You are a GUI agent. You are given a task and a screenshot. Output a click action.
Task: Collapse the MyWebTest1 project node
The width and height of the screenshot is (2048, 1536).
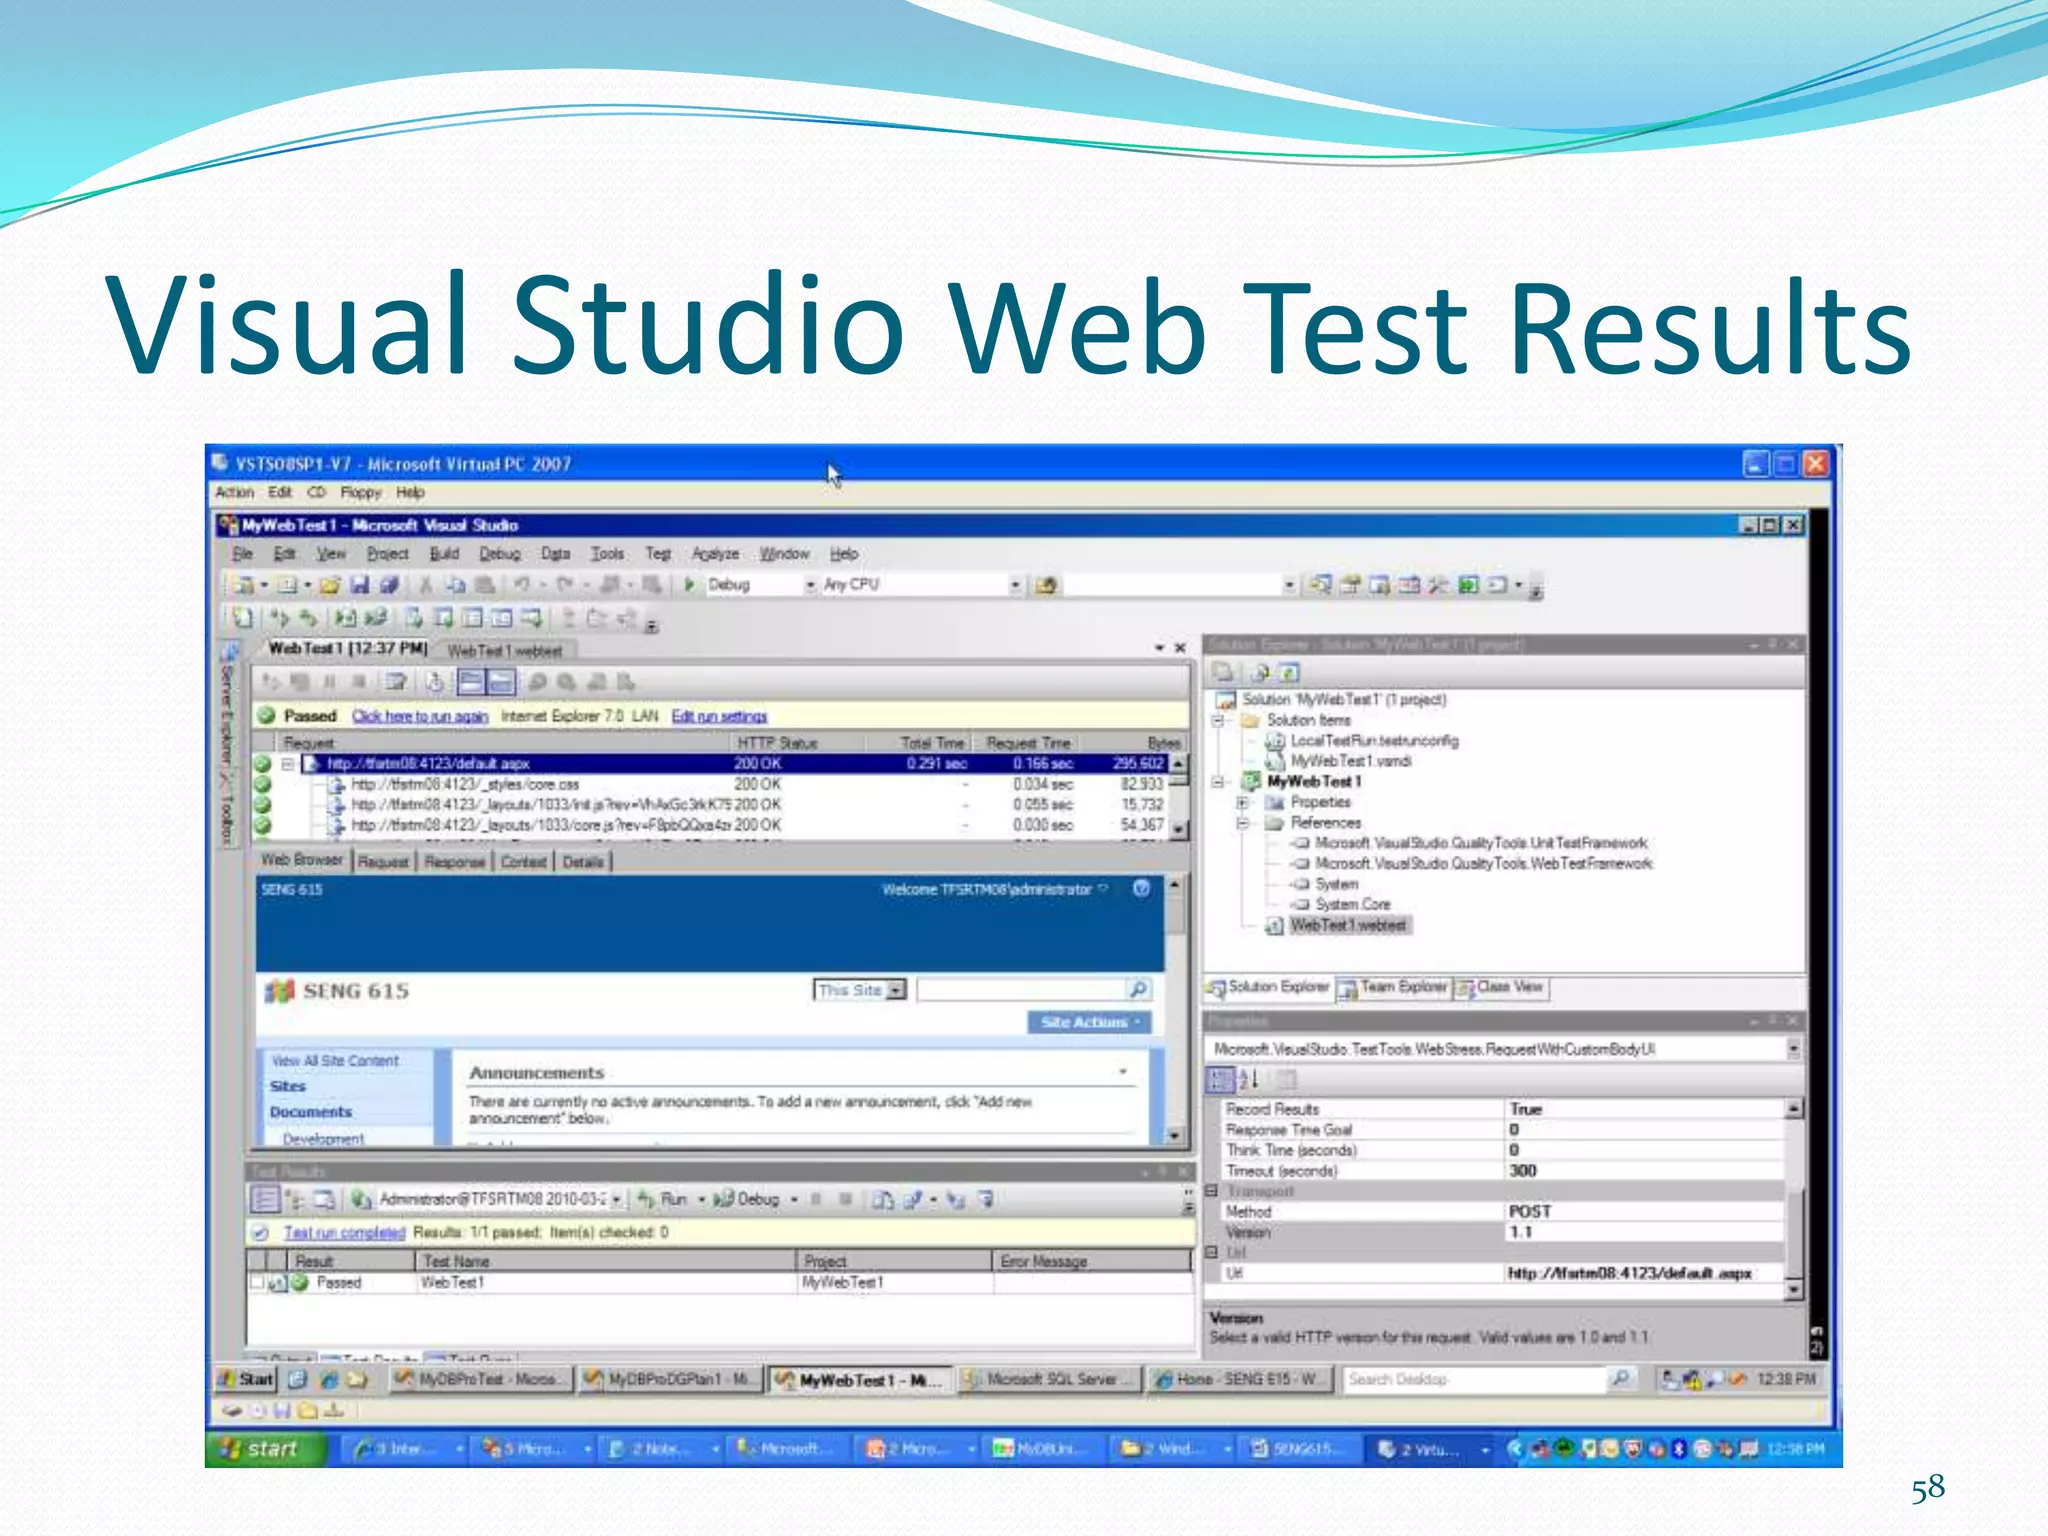[x=1219, y=782]
